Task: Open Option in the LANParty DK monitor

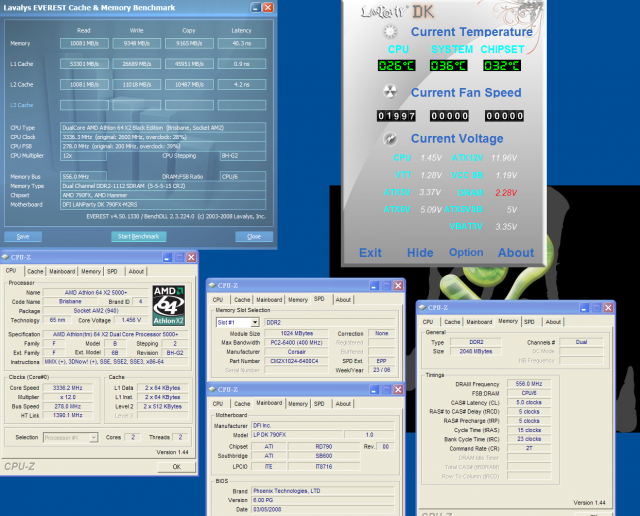Action: click(x=466, y=252)
